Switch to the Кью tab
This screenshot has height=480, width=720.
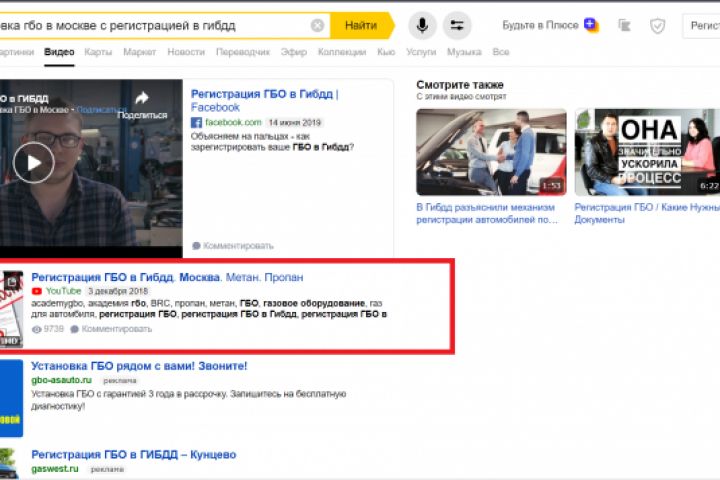point(386,52)
